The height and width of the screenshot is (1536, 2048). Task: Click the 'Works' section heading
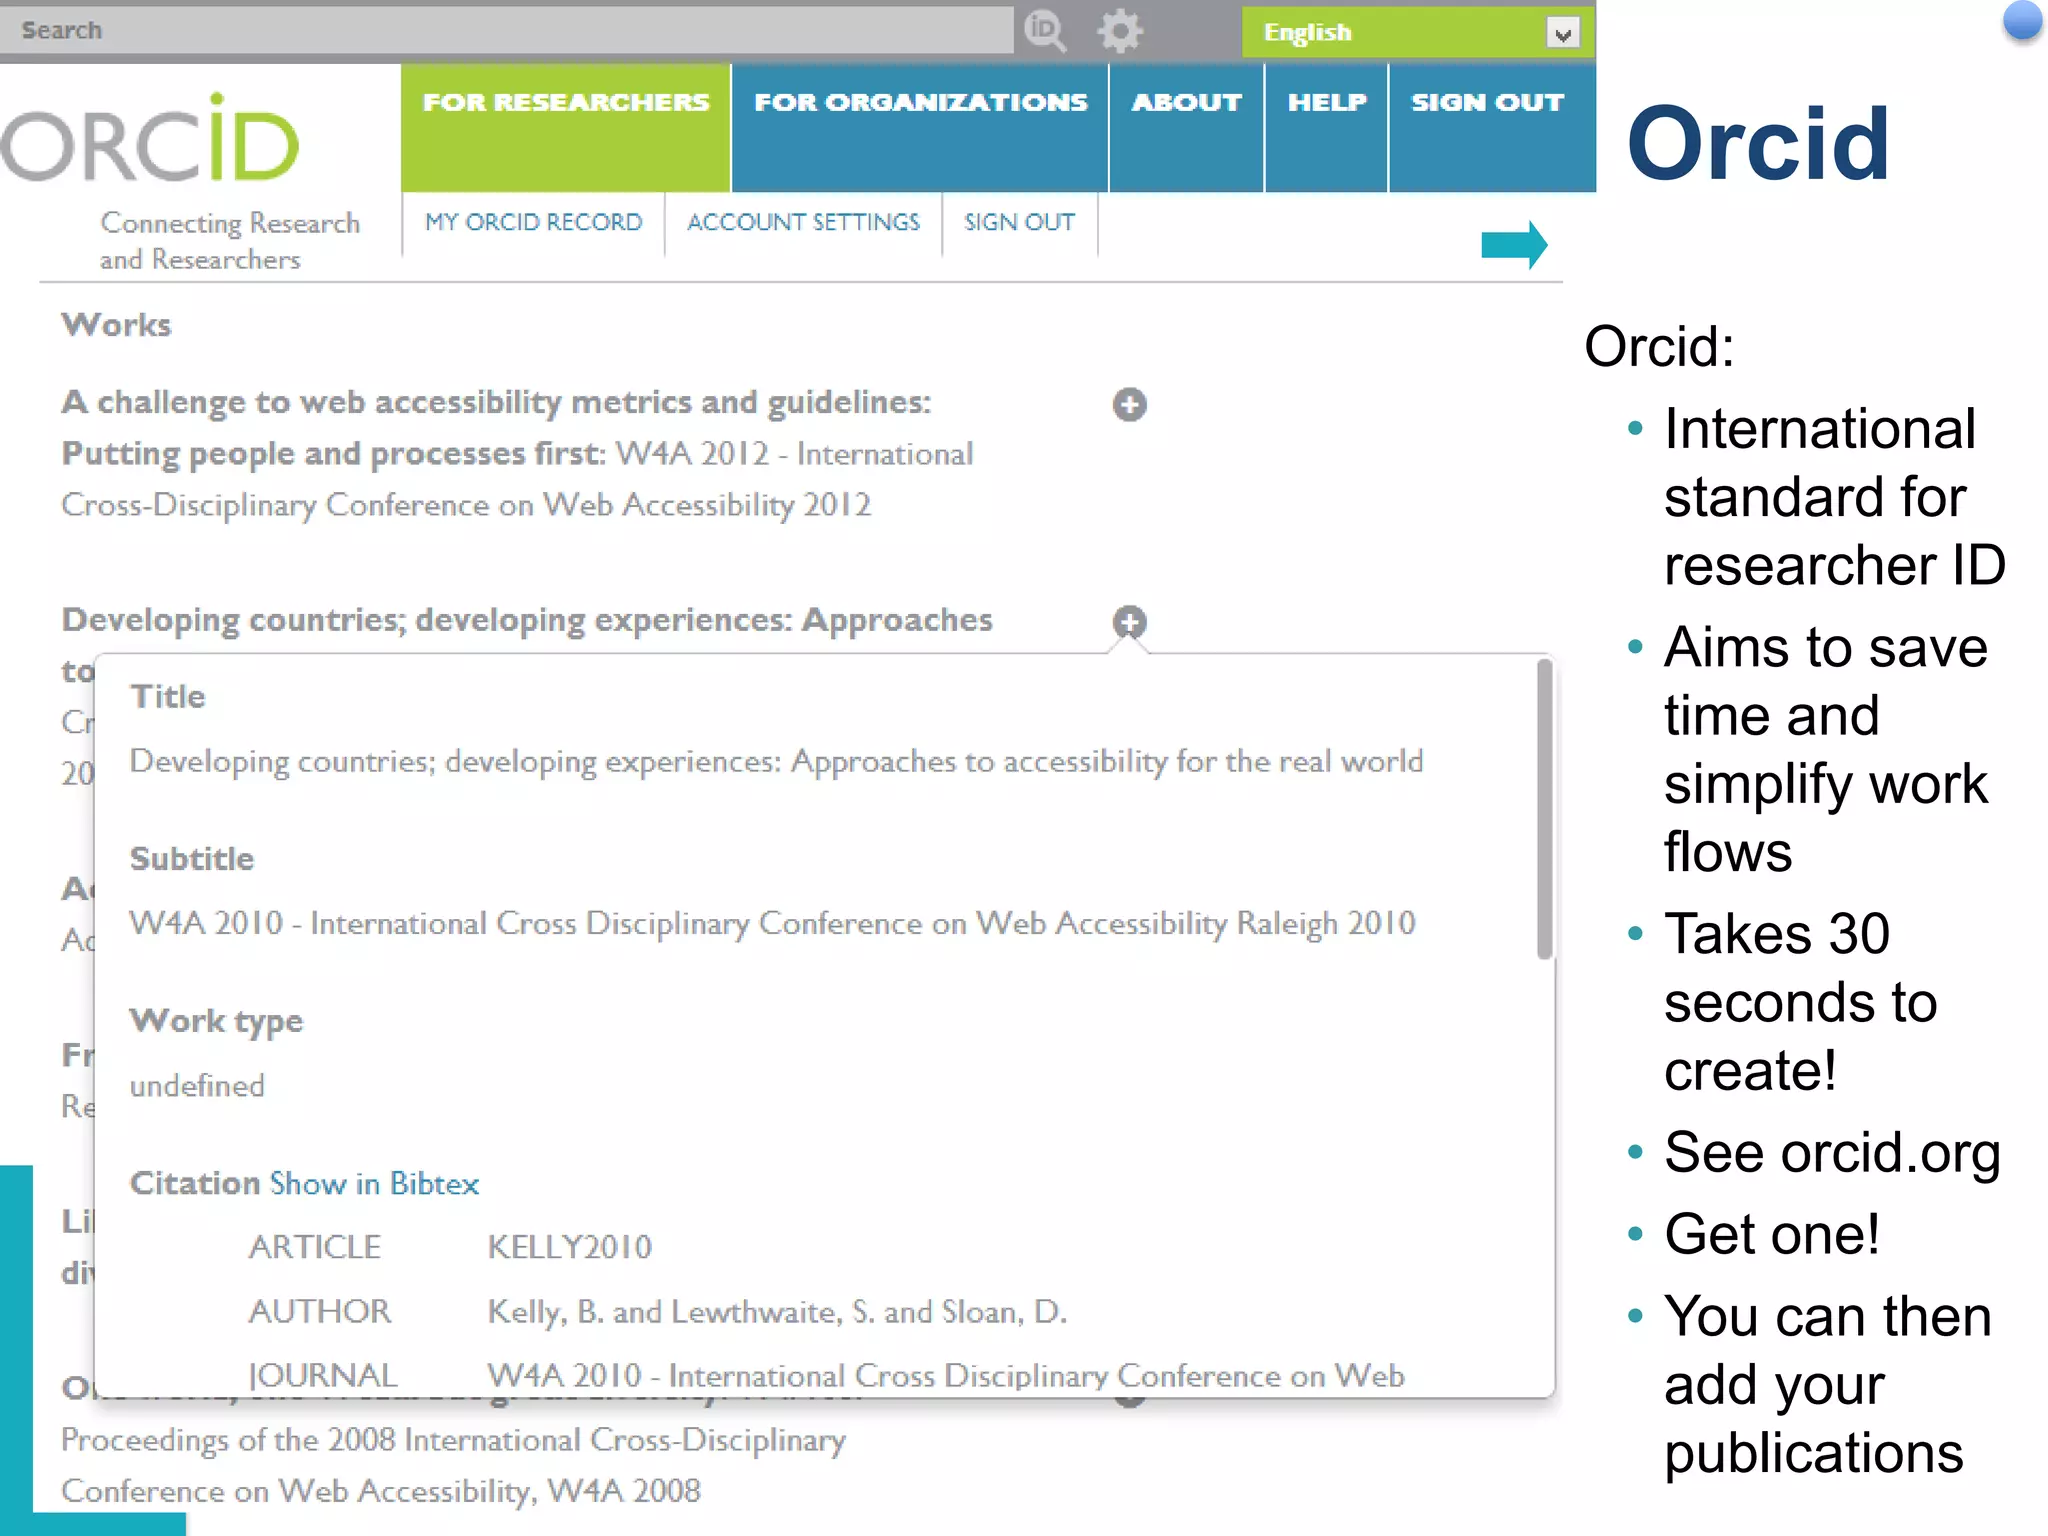(116, 325)
